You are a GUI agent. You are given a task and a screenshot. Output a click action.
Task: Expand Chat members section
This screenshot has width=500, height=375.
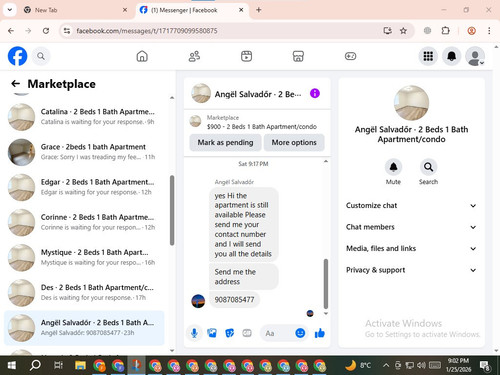411,227
